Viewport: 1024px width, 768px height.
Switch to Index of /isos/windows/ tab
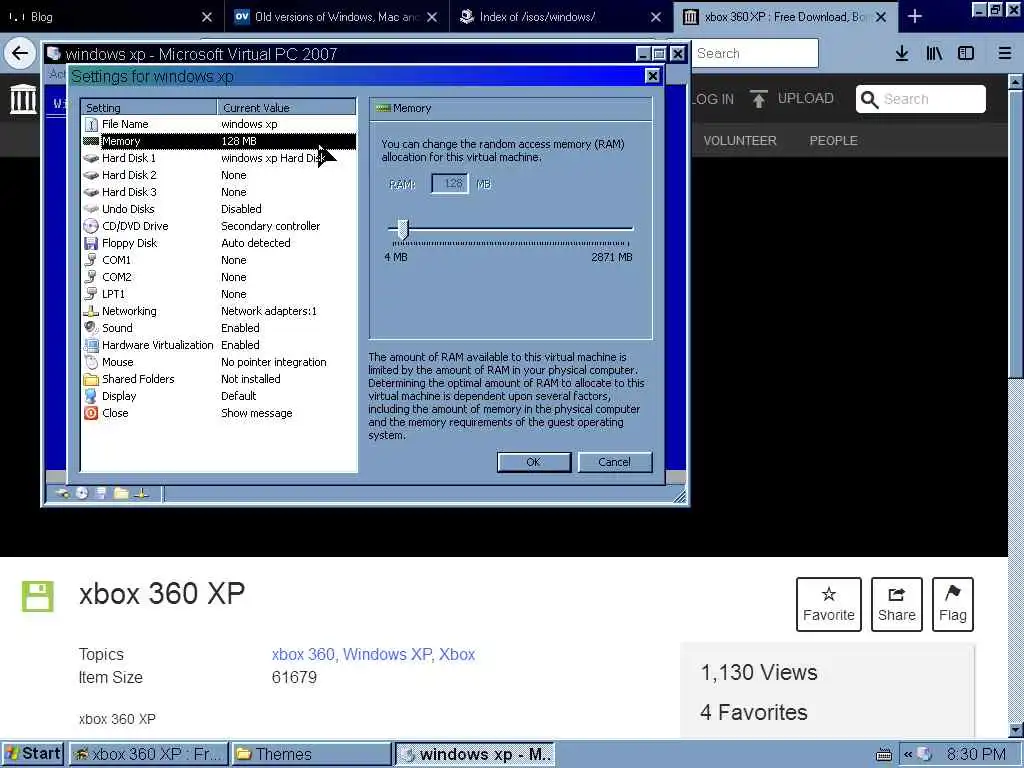(x=561, y=17)
